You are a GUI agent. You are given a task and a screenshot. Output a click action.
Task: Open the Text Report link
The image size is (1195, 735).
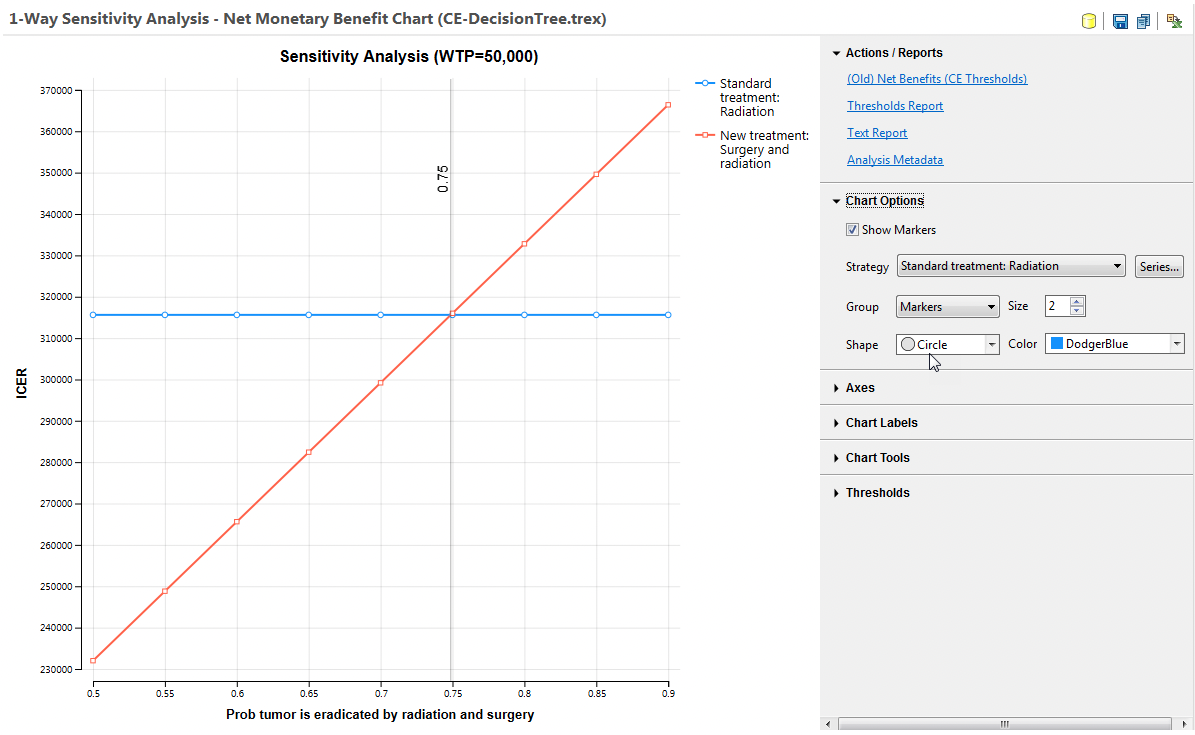[x=877, y=132]
